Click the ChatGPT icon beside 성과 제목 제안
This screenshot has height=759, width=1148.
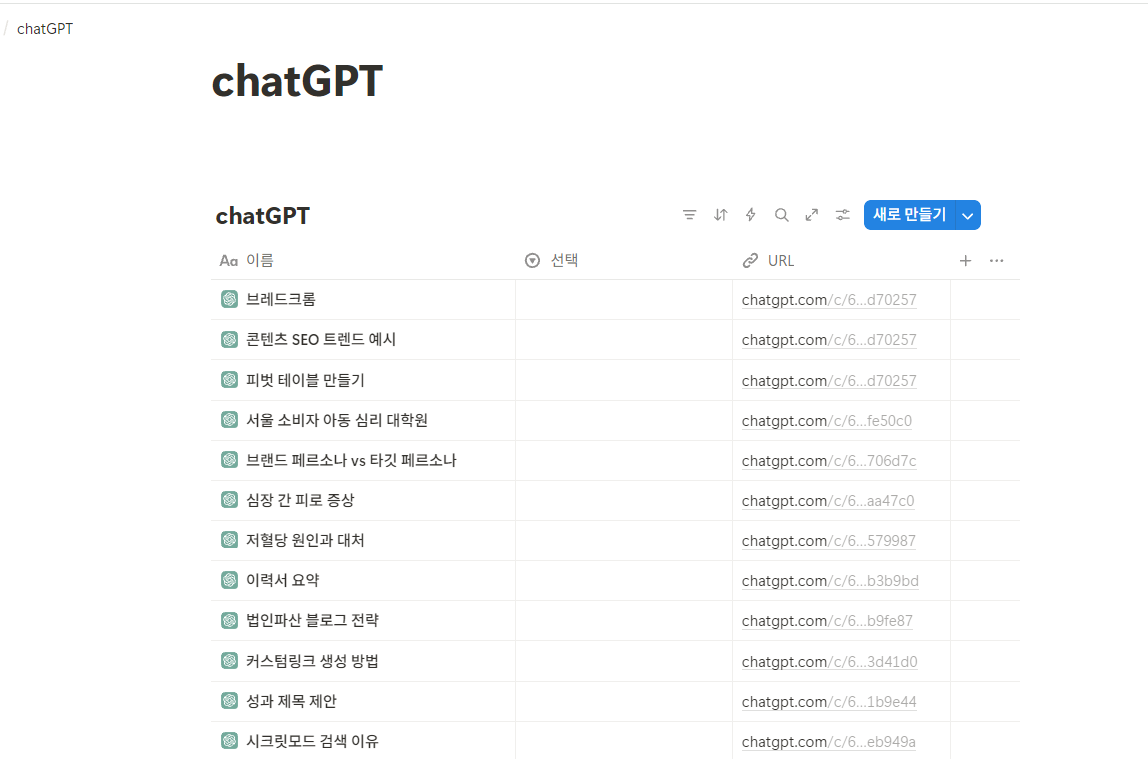(230, 700)
